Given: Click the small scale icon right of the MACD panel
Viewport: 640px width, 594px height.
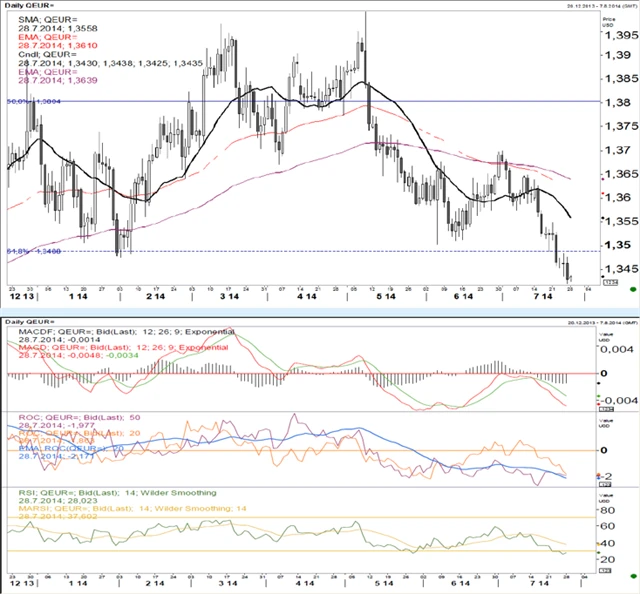Looking at the screenshot, I should (604, 408).
